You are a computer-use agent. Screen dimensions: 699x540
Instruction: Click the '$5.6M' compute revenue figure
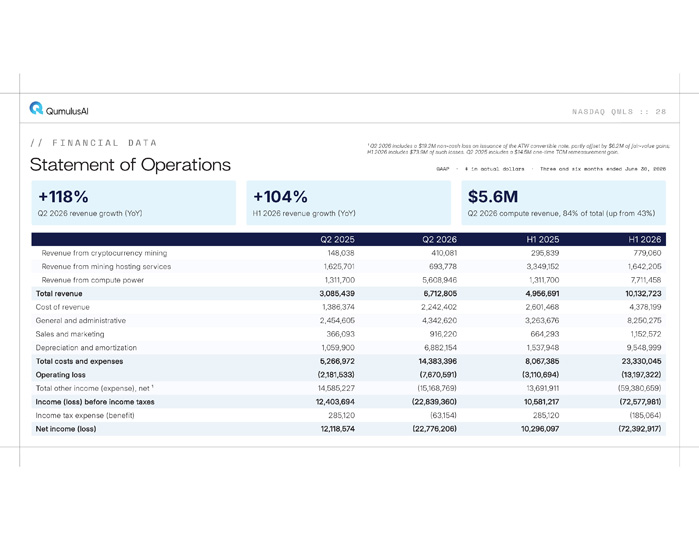click(x=493, y=197)
